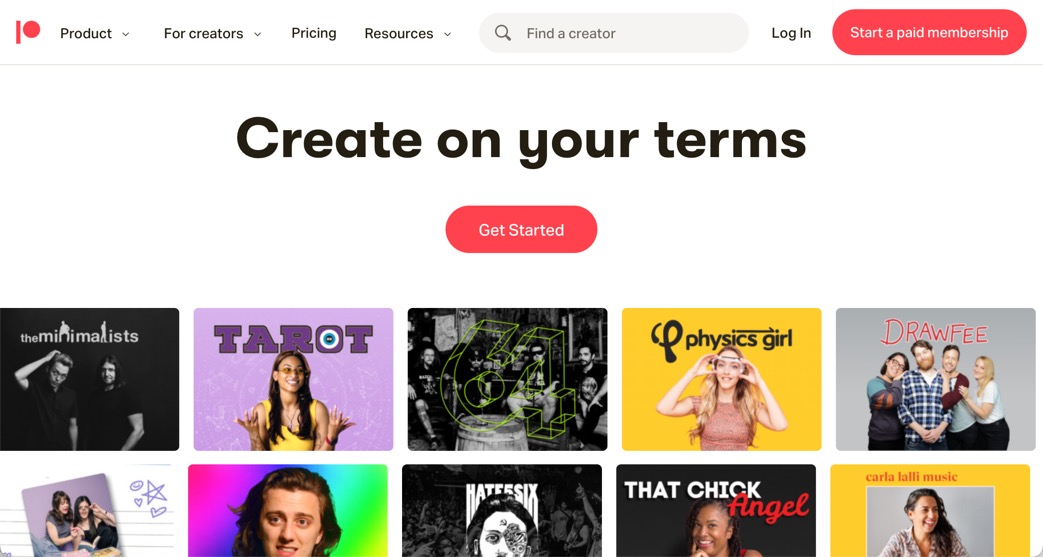Click Start a paid membership button

929,32
